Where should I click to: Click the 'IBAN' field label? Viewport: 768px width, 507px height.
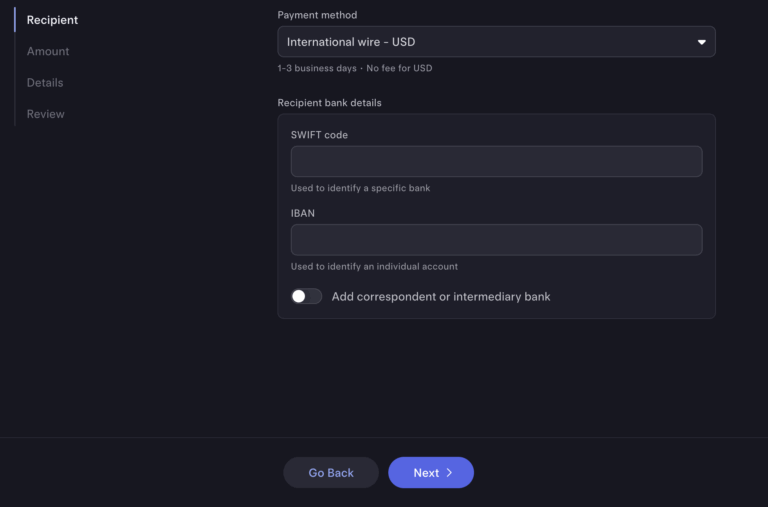coord(303,213)
